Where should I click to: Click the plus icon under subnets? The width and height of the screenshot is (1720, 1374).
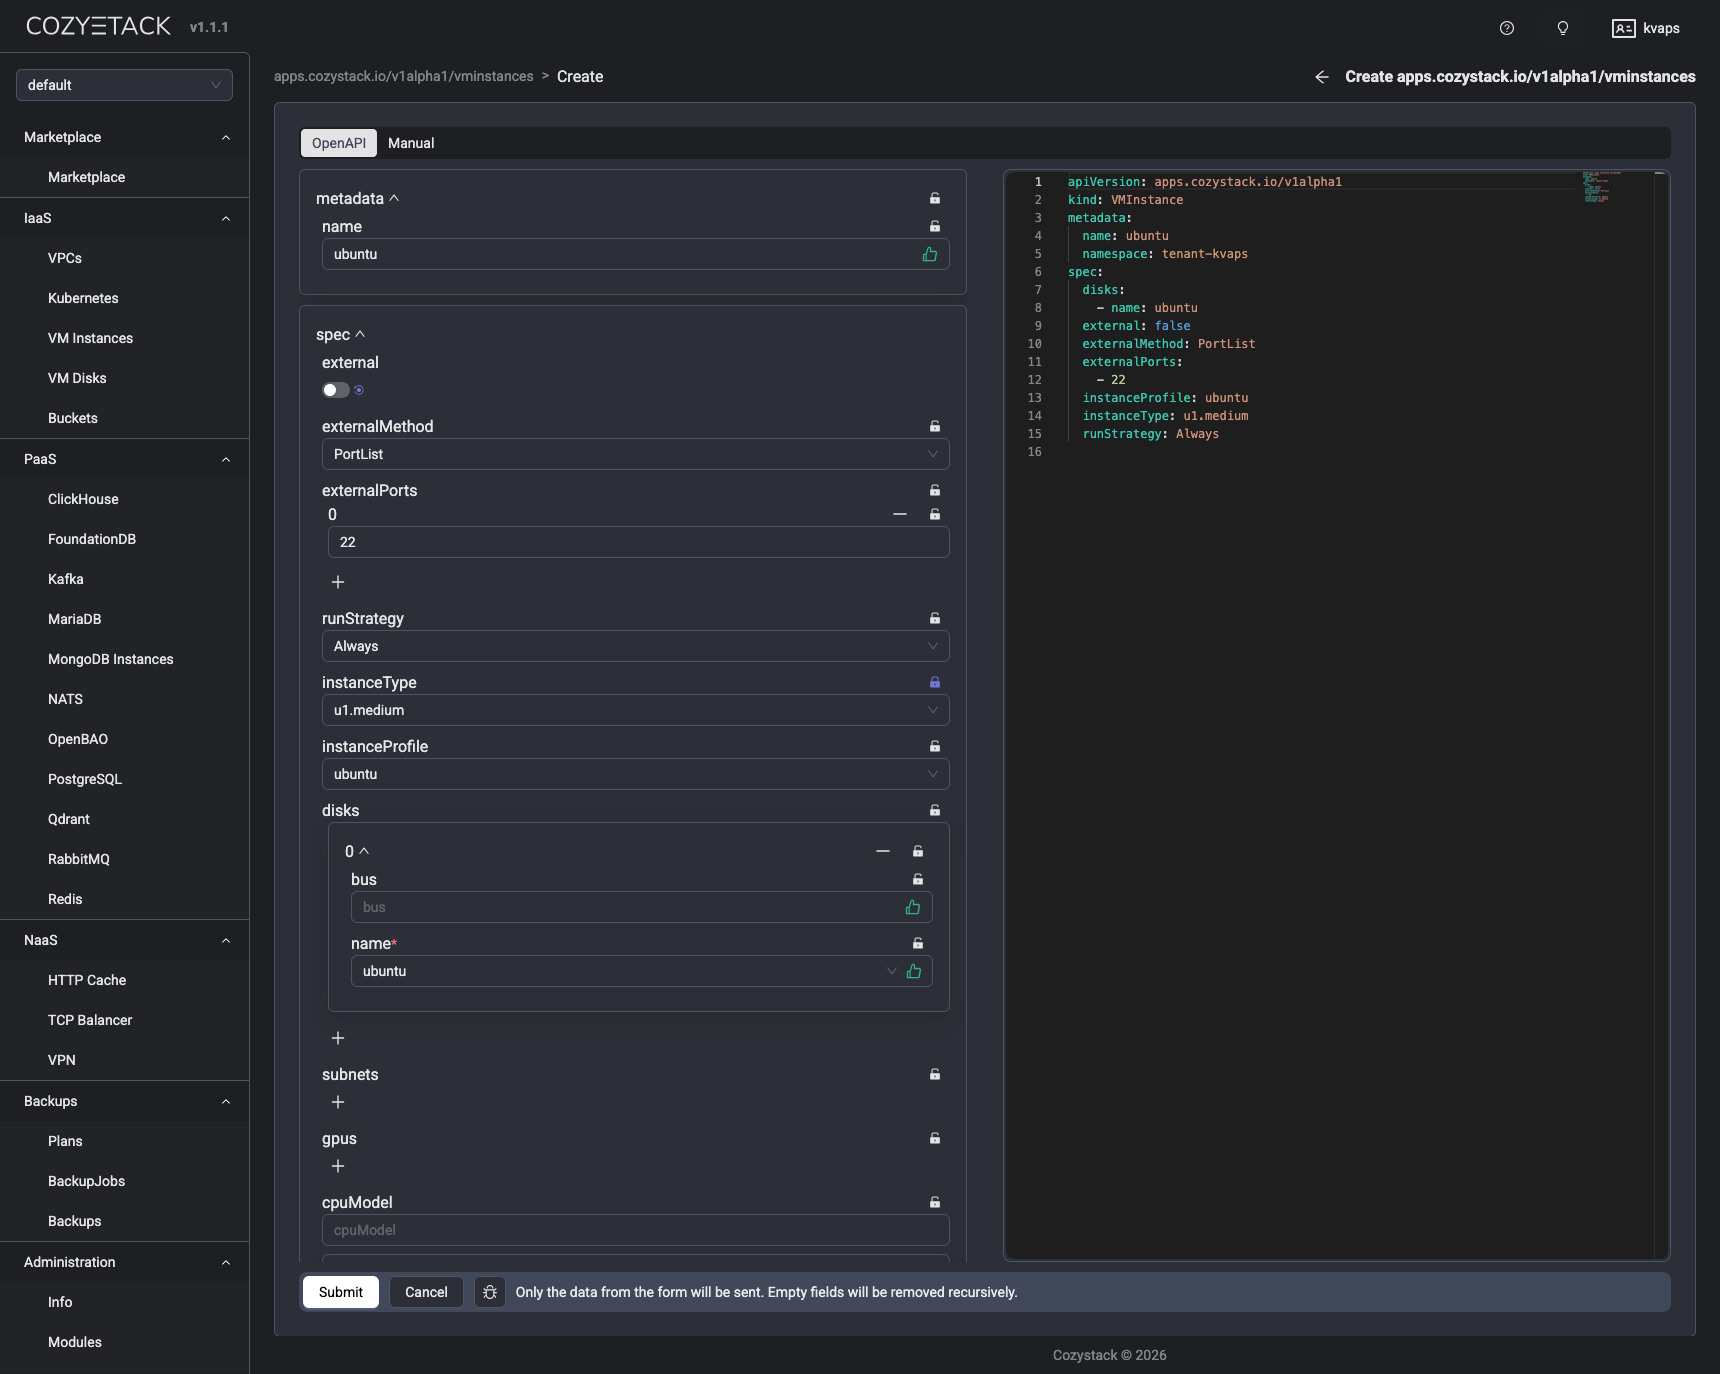pyautogui.click(x=338, y=1102)
